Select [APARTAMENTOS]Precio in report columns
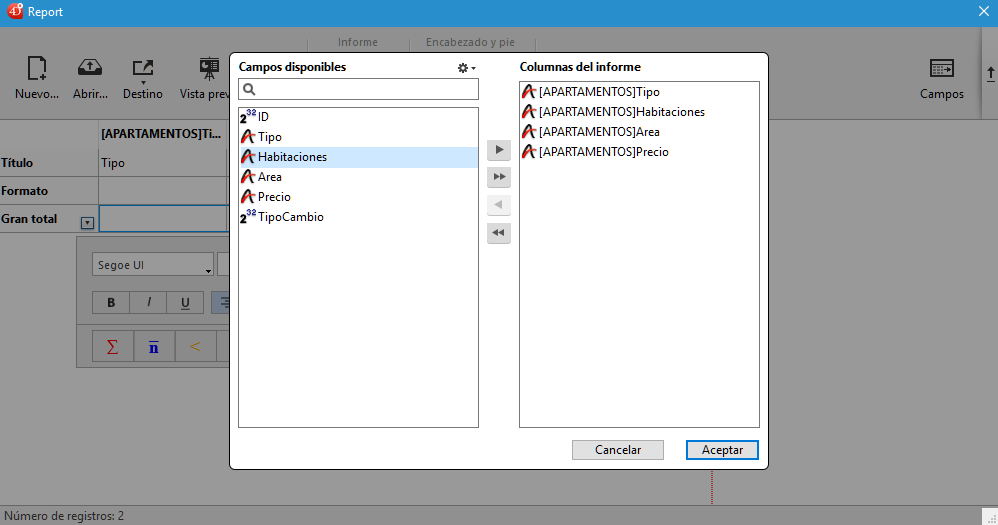 pos(603,152)
